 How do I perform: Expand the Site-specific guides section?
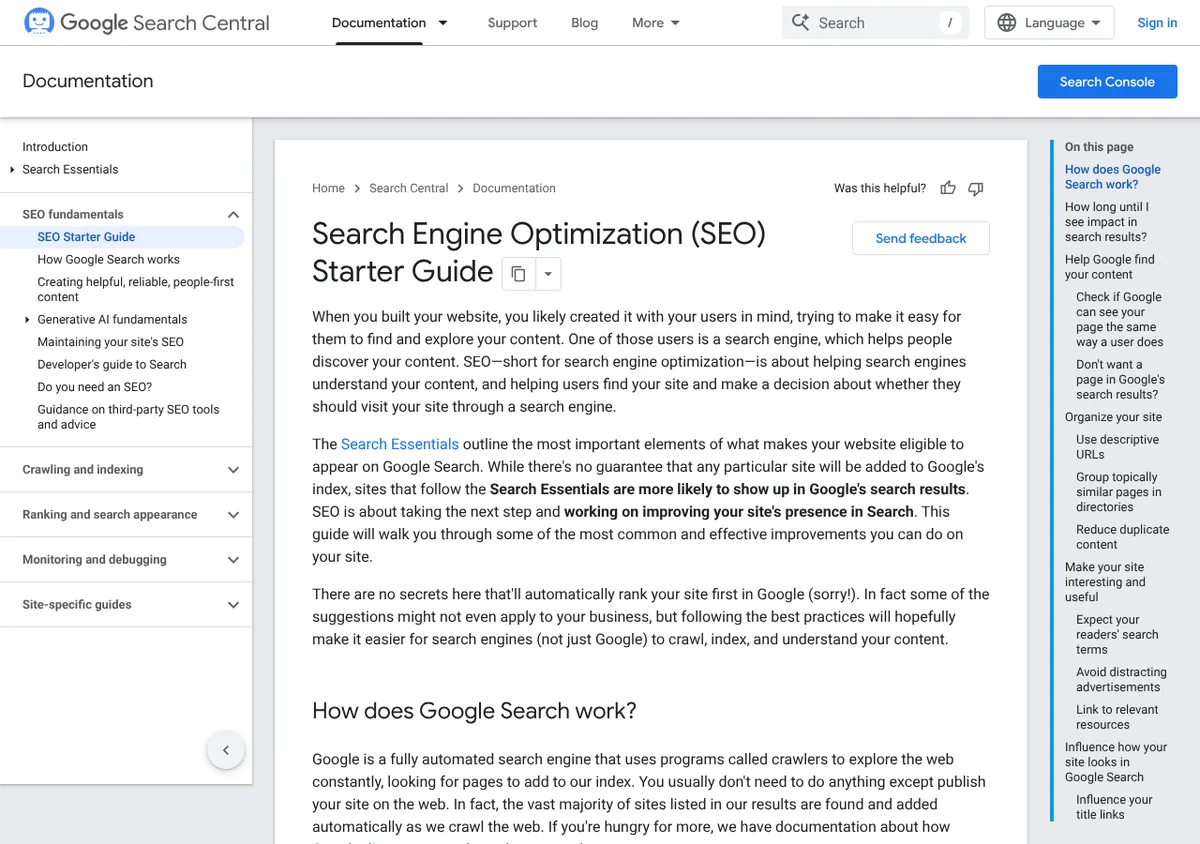click(233, 604)
